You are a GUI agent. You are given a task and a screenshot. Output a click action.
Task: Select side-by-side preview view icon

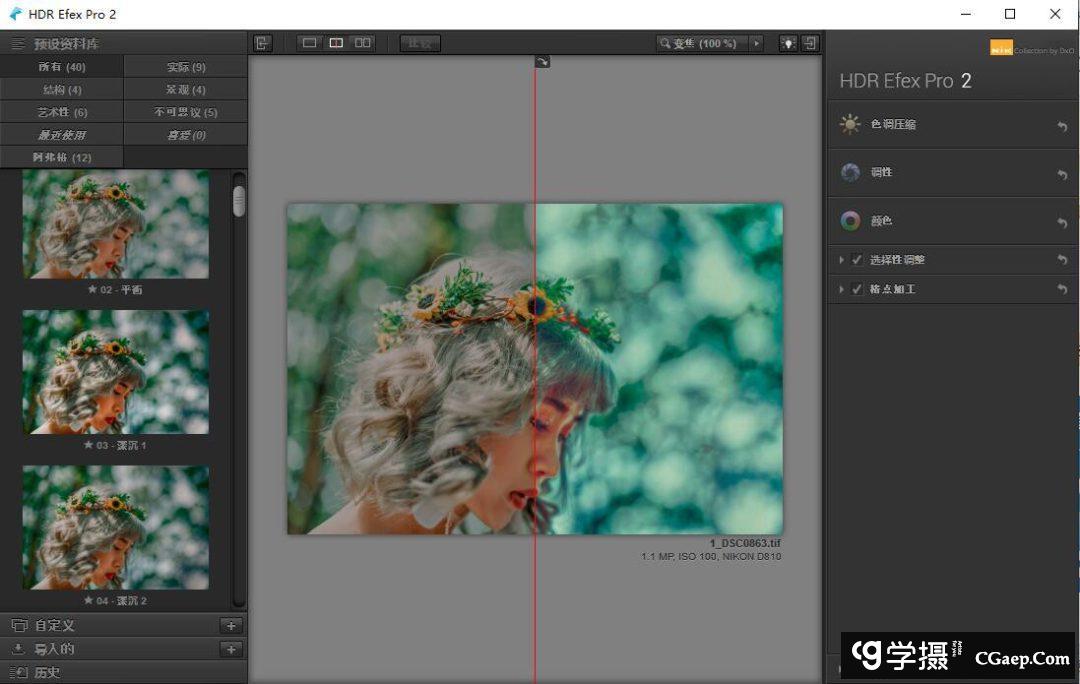pos(363,43)
